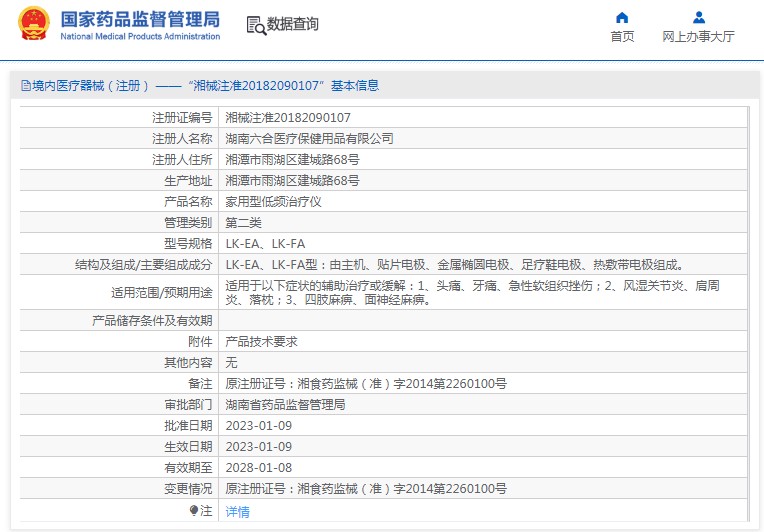The image size is (764, 532).
Task: Select 湖南省药品监督管理局 approval department
Action: pyautogui.click(x=285, y=404)
